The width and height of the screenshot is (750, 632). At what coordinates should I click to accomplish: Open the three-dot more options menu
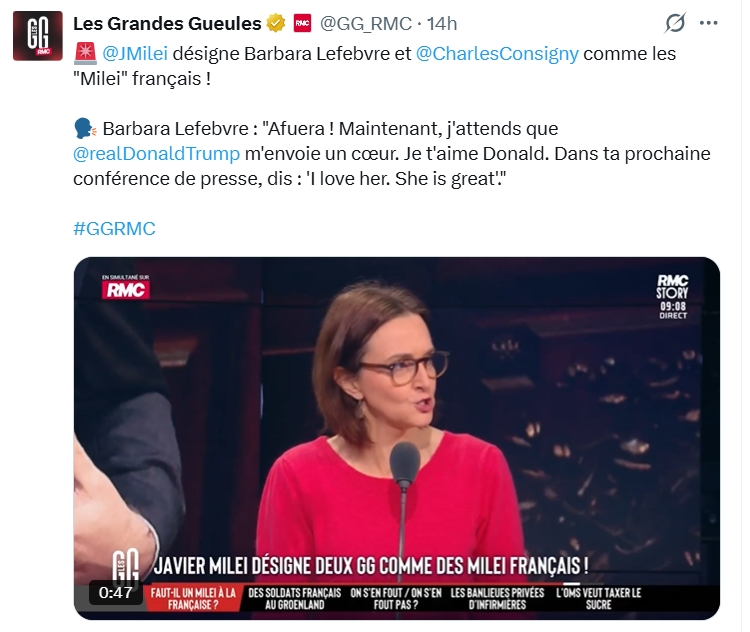click(x=708, y=22)
